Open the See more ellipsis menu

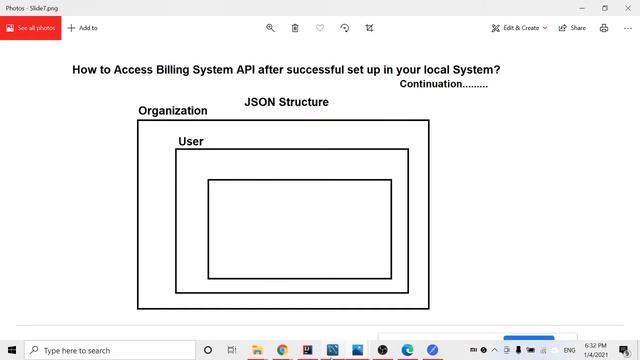(628, 28)
